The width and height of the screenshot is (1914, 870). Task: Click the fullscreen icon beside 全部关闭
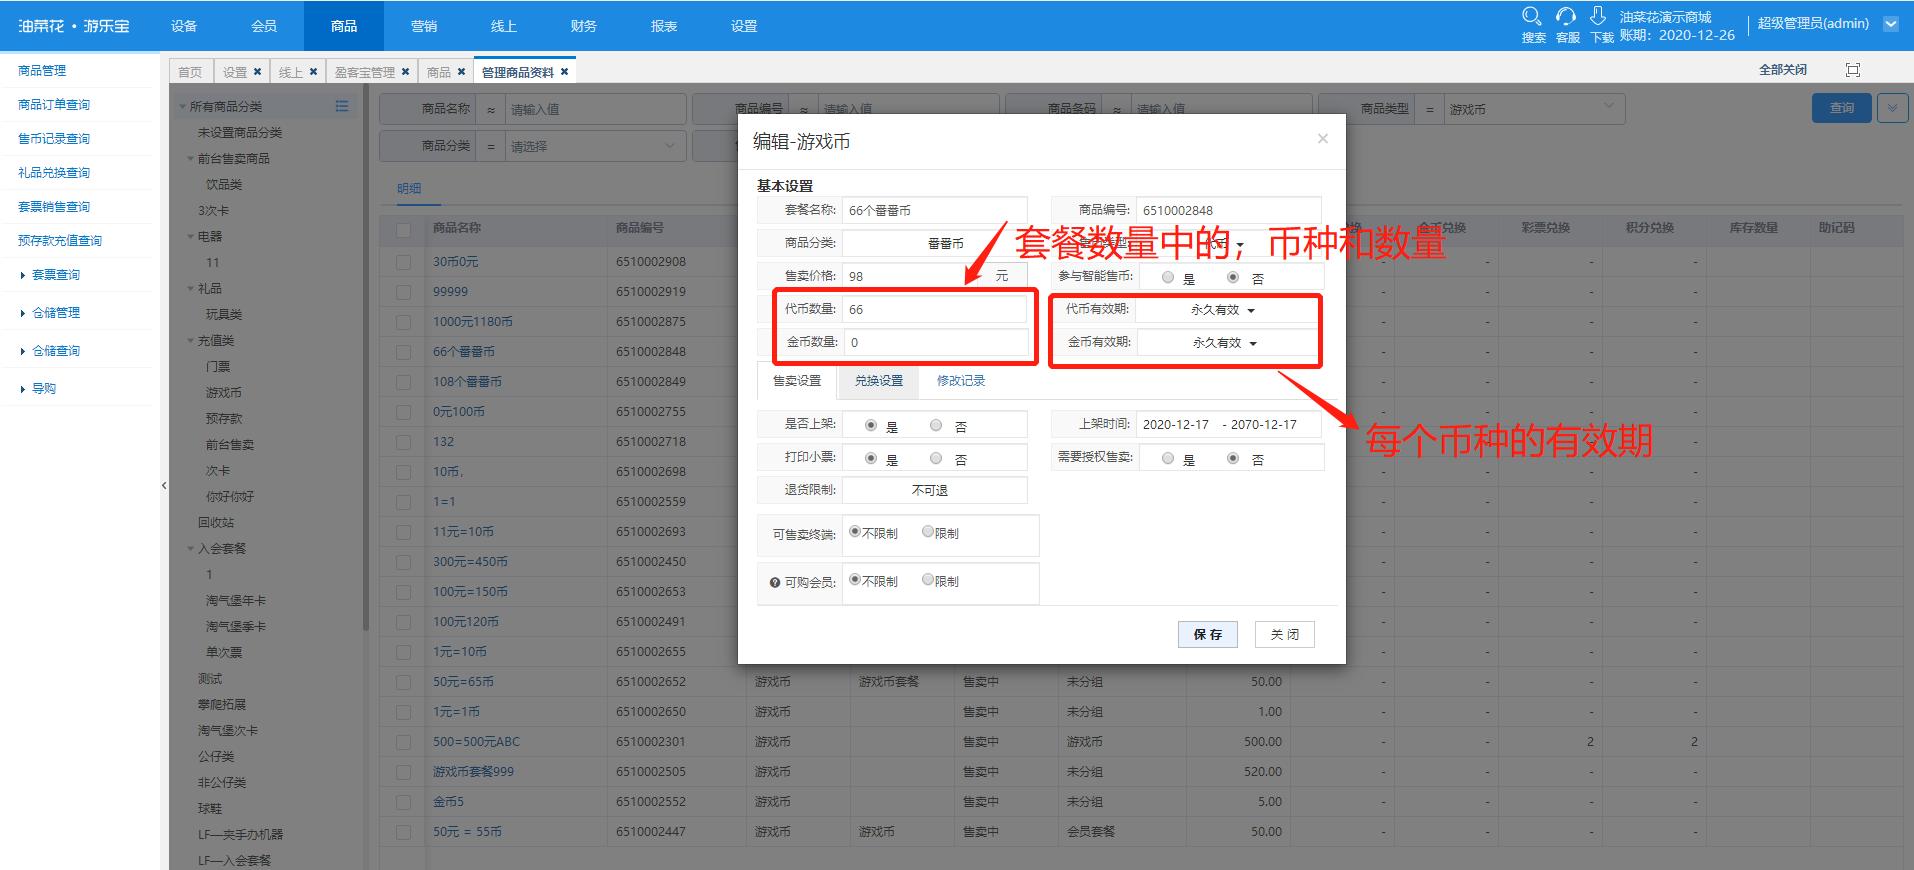tap(1853, 69)
